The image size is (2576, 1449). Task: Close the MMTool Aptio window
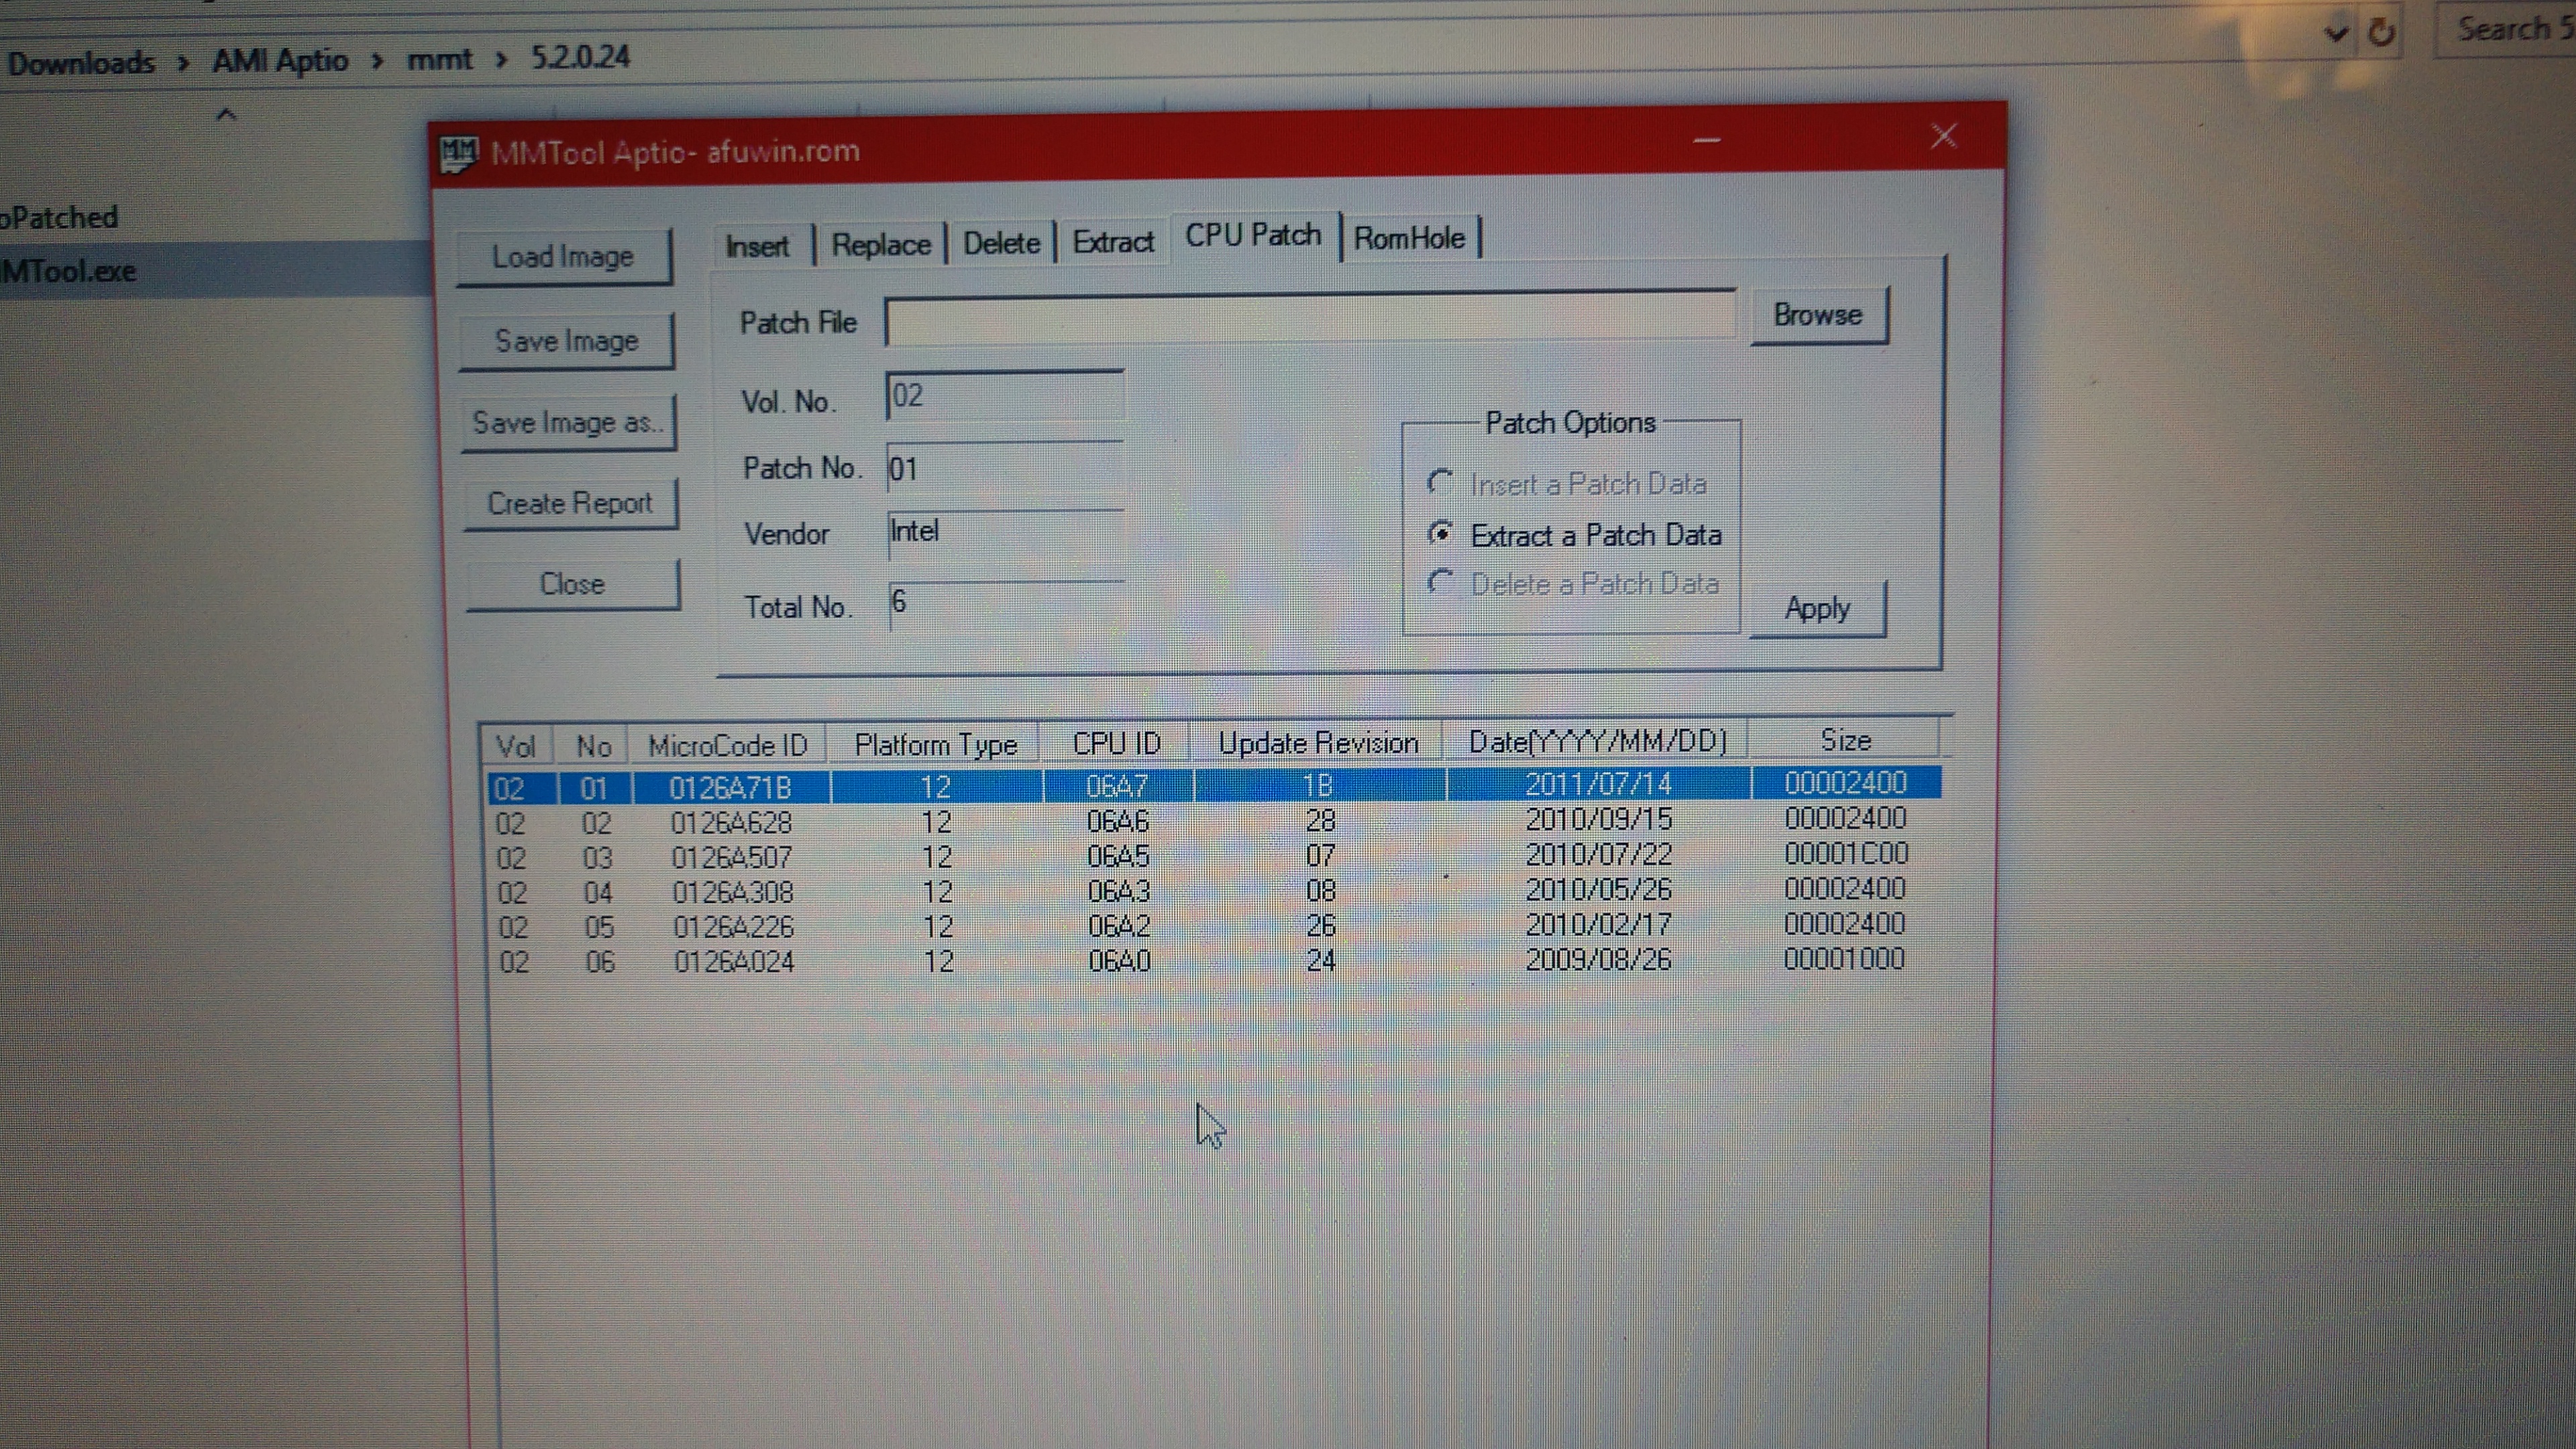click(x=1943, y=135)
